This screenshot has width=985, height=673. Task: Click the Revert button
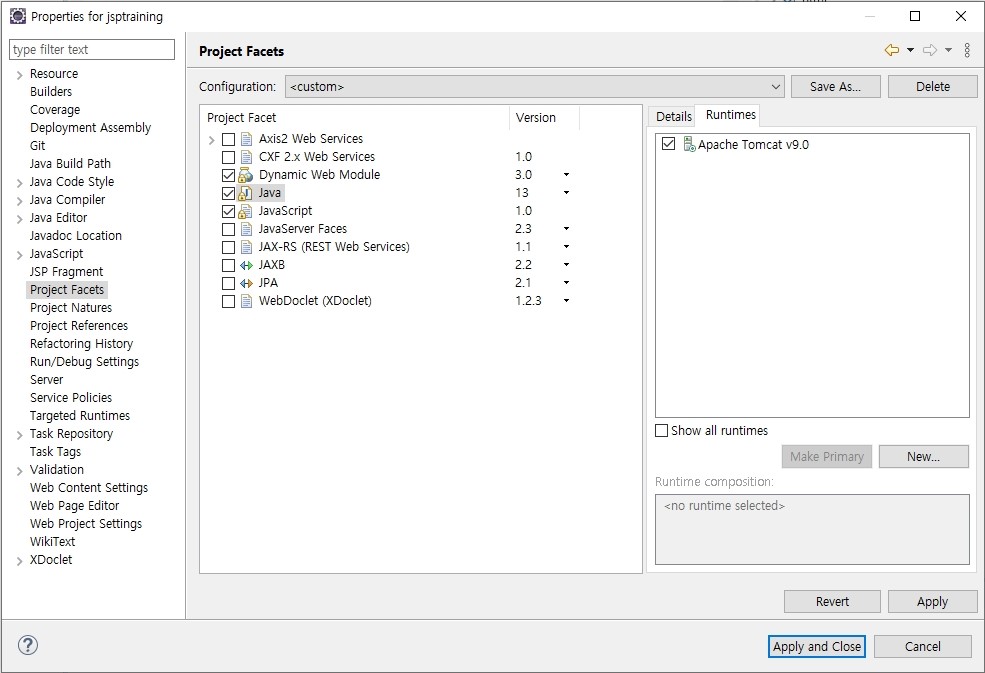click(832, 601)
